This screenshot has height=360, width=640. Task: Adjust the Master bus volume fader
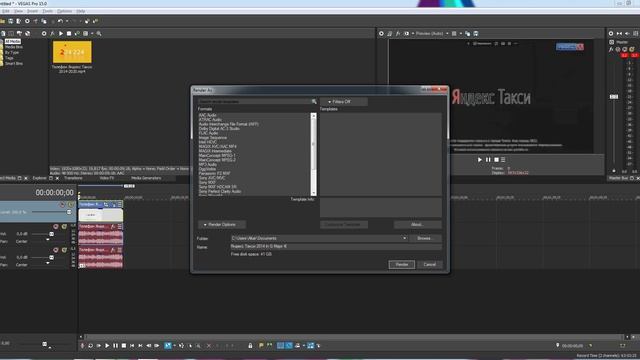(x=613, y=97)
